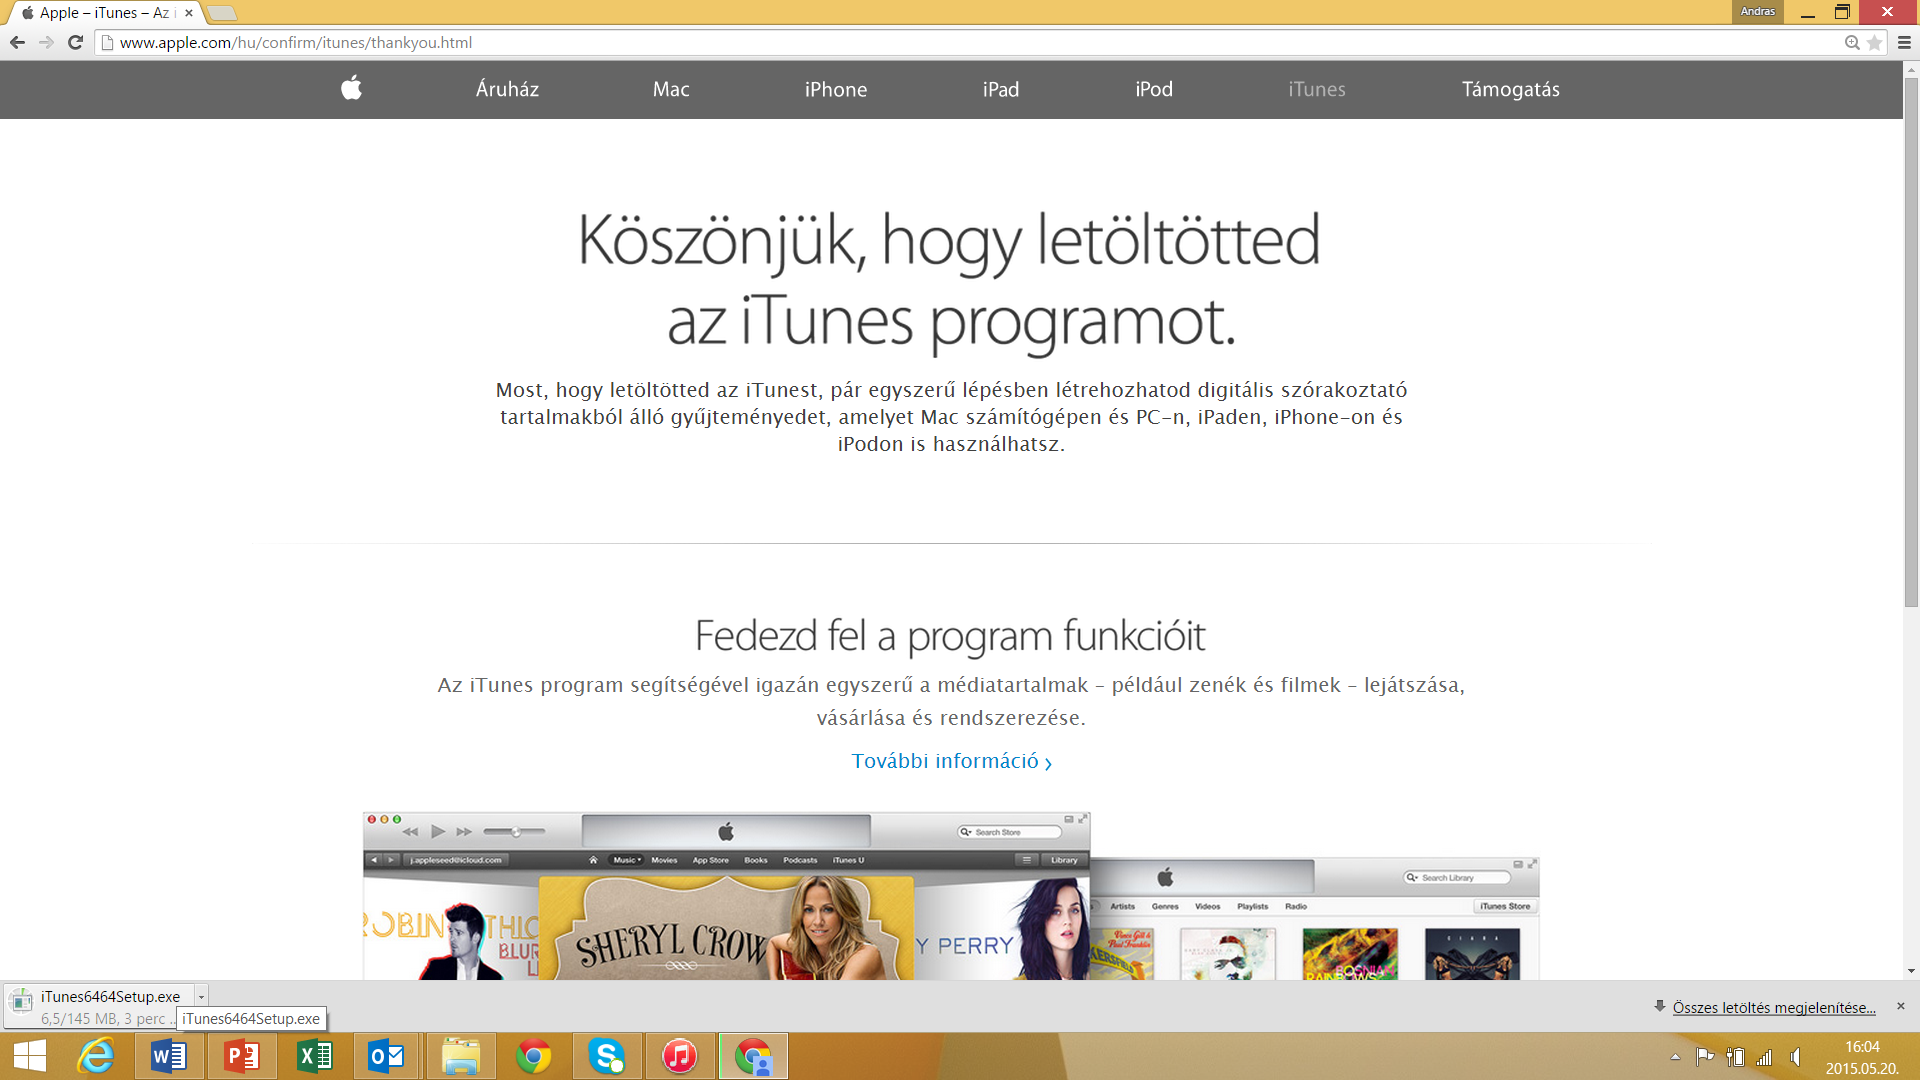
Task: Open Skype from the taskbar
Action: pos(607,1056)
